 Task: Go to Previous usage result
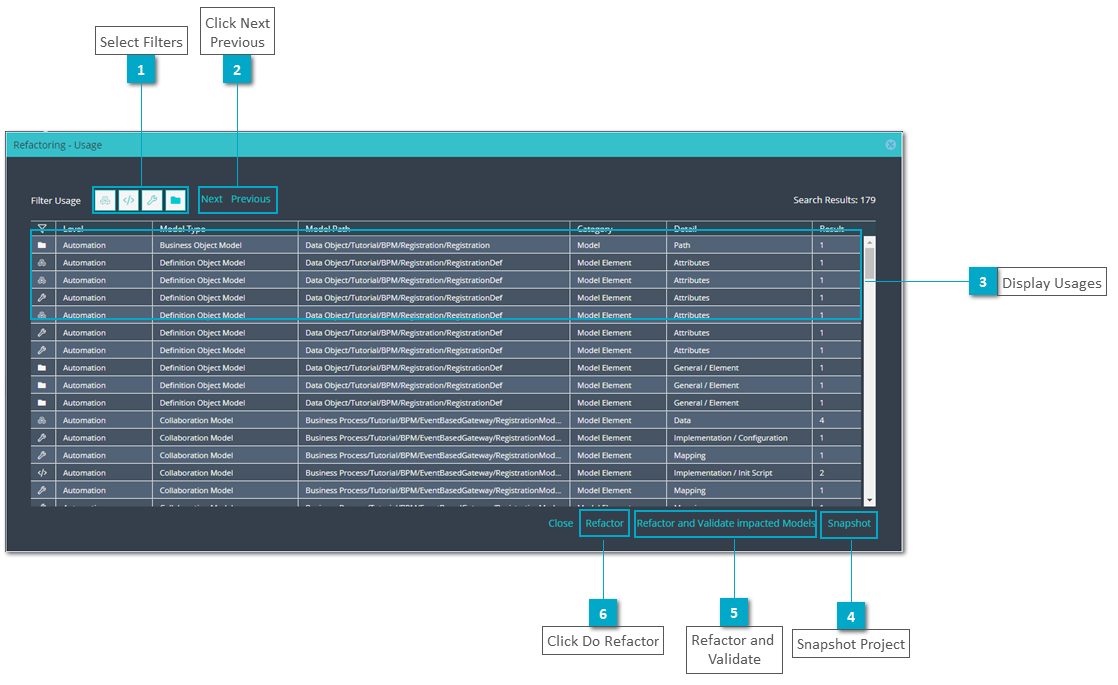[250, 200]
